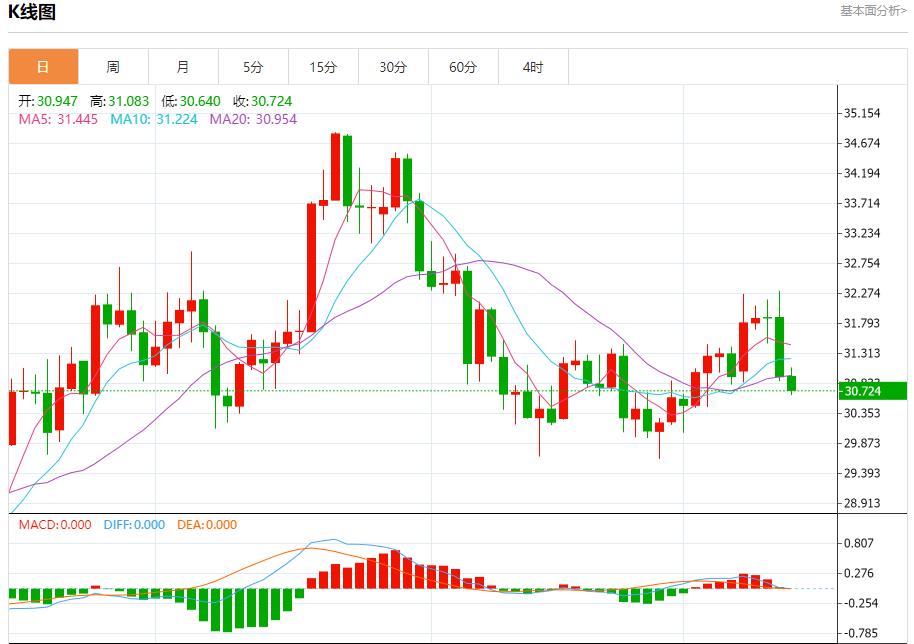Choose the 60分 interval tab
This screenshot has width=914, height=644.
point(463,67)
